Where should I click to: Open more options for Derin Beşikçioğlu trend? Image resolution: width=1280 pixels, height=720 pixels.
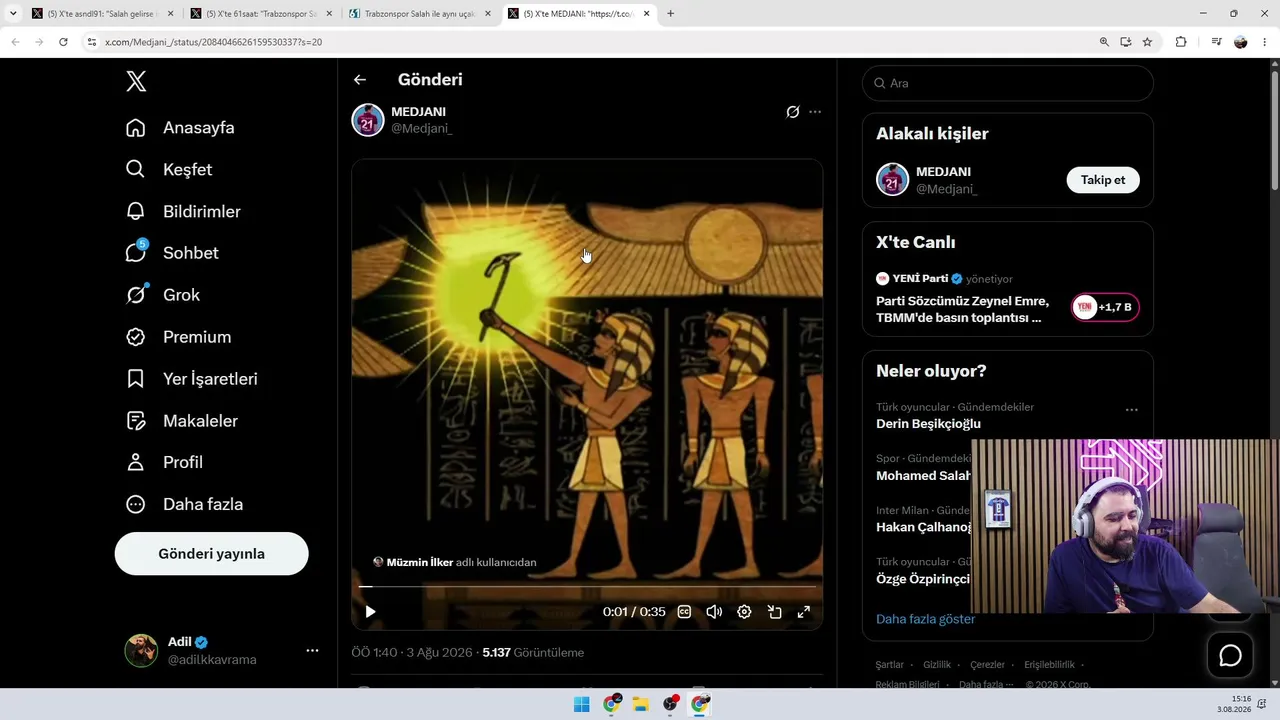coord(1132,410)
